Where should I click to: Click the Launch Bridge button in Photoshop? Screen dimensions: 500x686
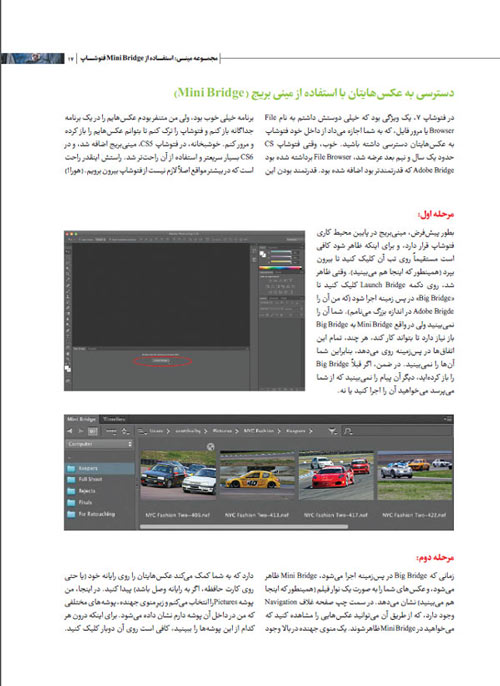pos(161,360)
